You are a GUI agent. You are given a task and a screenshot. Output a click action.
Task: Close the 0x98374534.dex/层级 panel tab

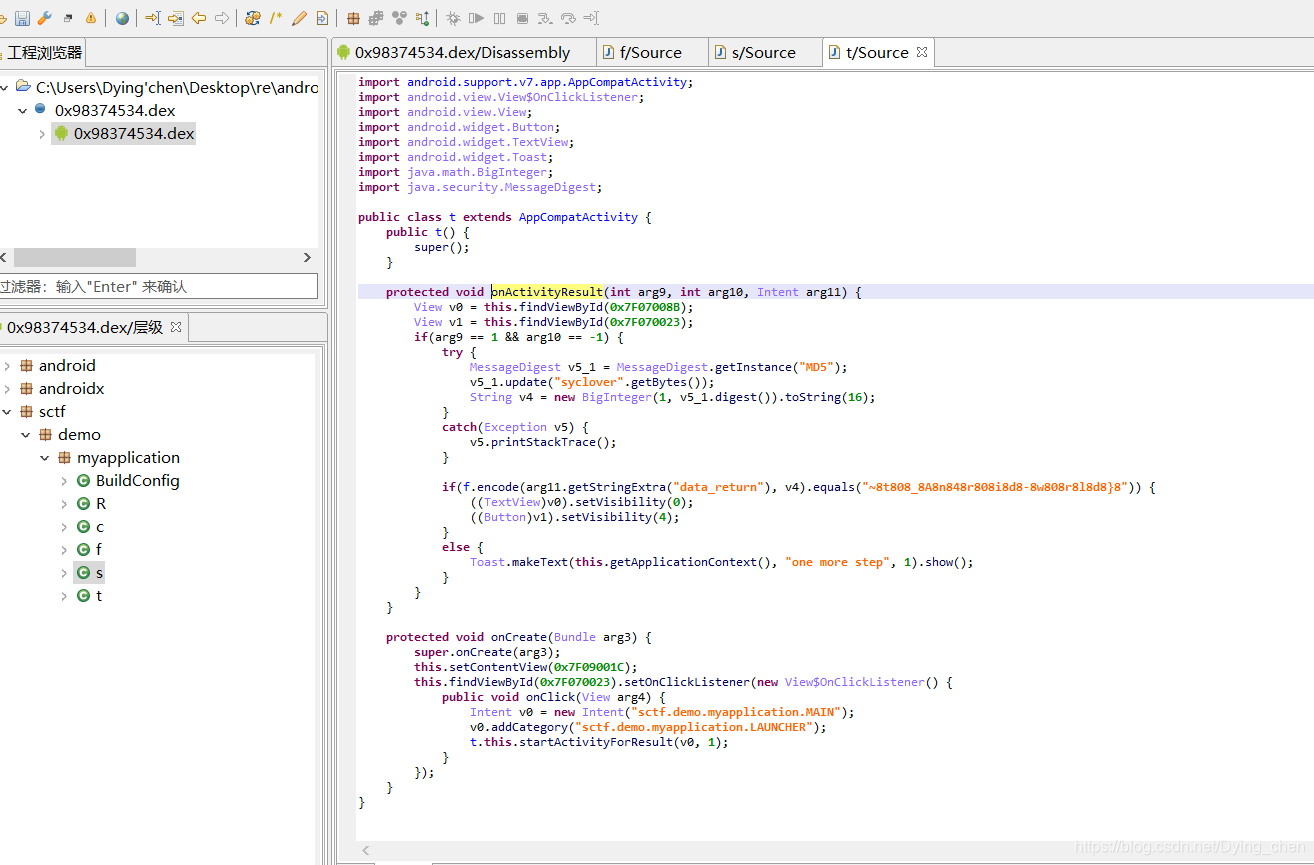point(176,326)
